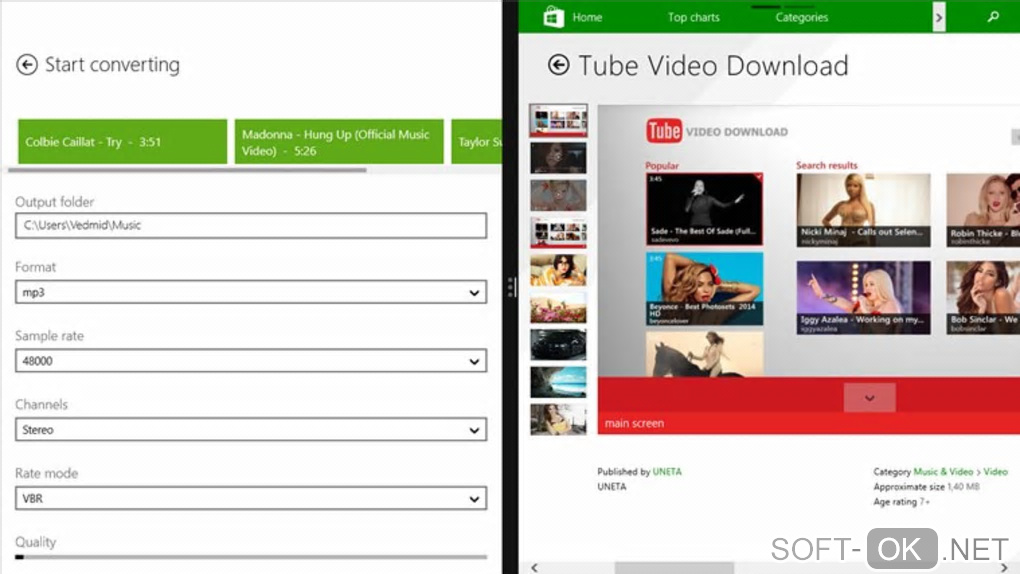The height and width of the screenshot is (574, 1020).
Task: Select the second screenshot thumbnail
Action: pos(558,158)
